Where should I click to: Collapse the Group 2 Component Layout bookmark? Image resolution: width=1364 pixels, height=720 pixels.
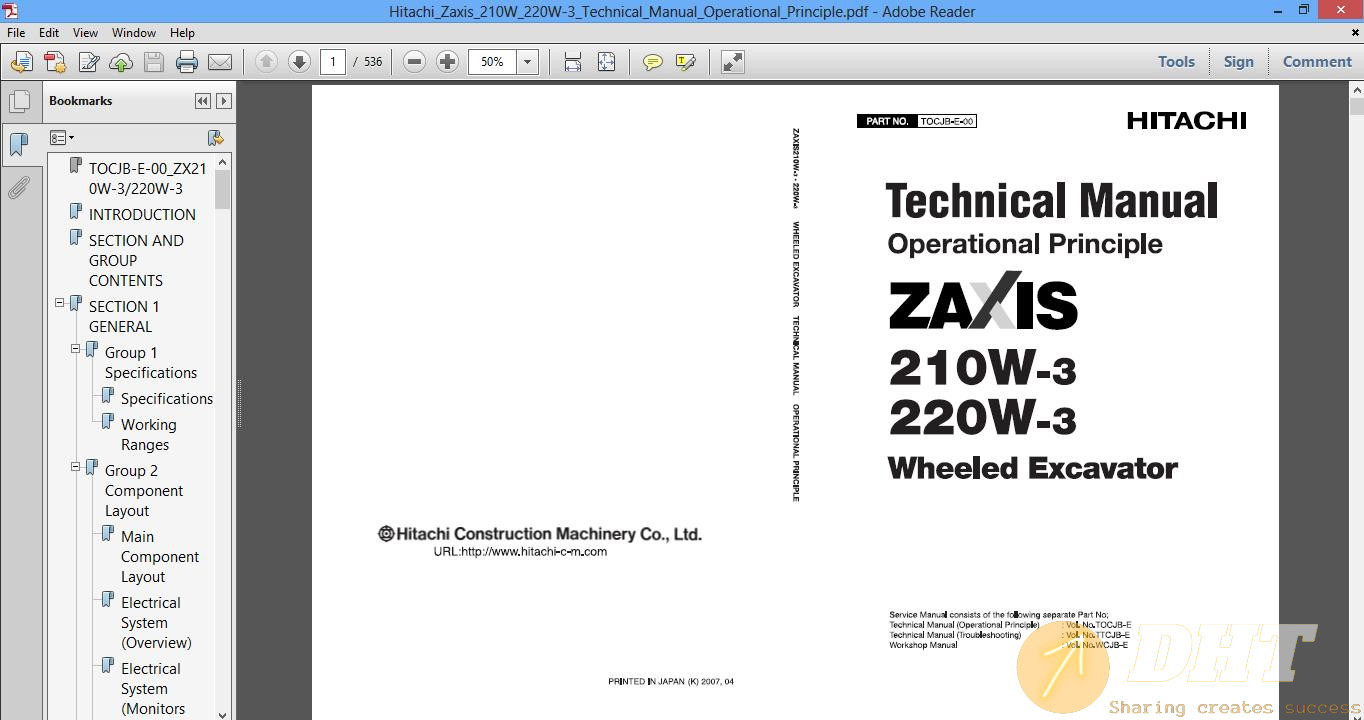[x=76, y=466]
